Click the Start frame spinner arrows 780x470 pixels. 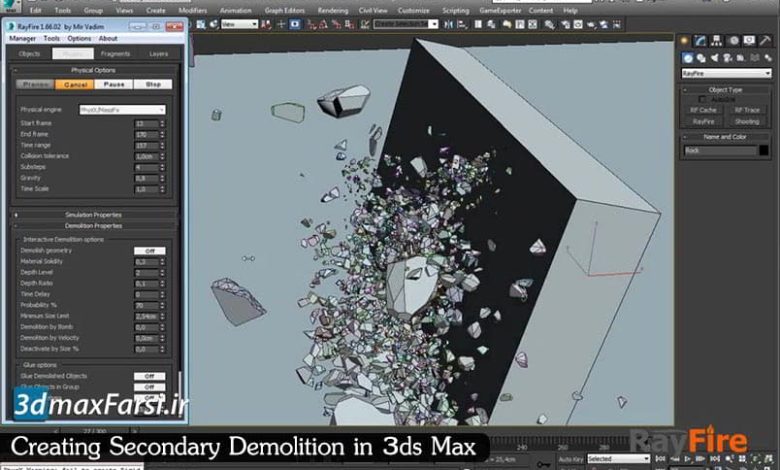pos(162,123)
